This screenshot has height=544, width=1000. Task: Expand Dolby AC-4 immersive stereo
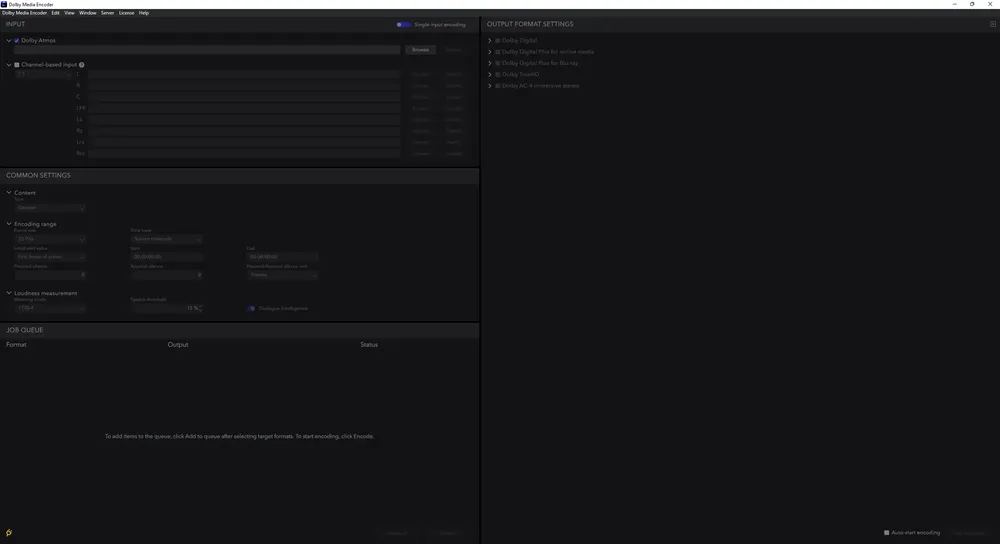[x=490, y=85]
